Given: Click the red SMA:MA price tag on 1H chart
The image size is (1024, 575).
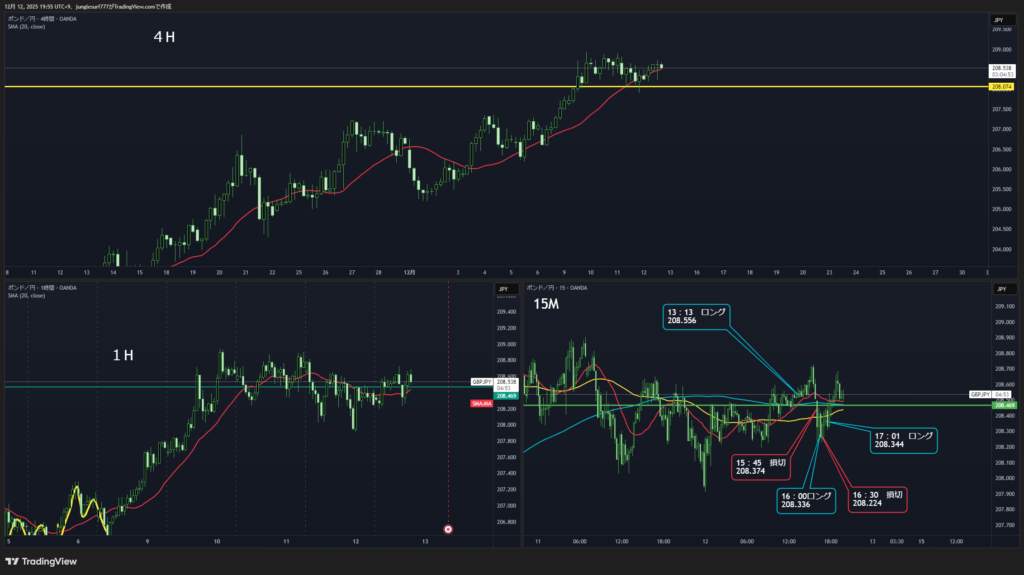Looking at the screenshot, I should tap(480, 403).
